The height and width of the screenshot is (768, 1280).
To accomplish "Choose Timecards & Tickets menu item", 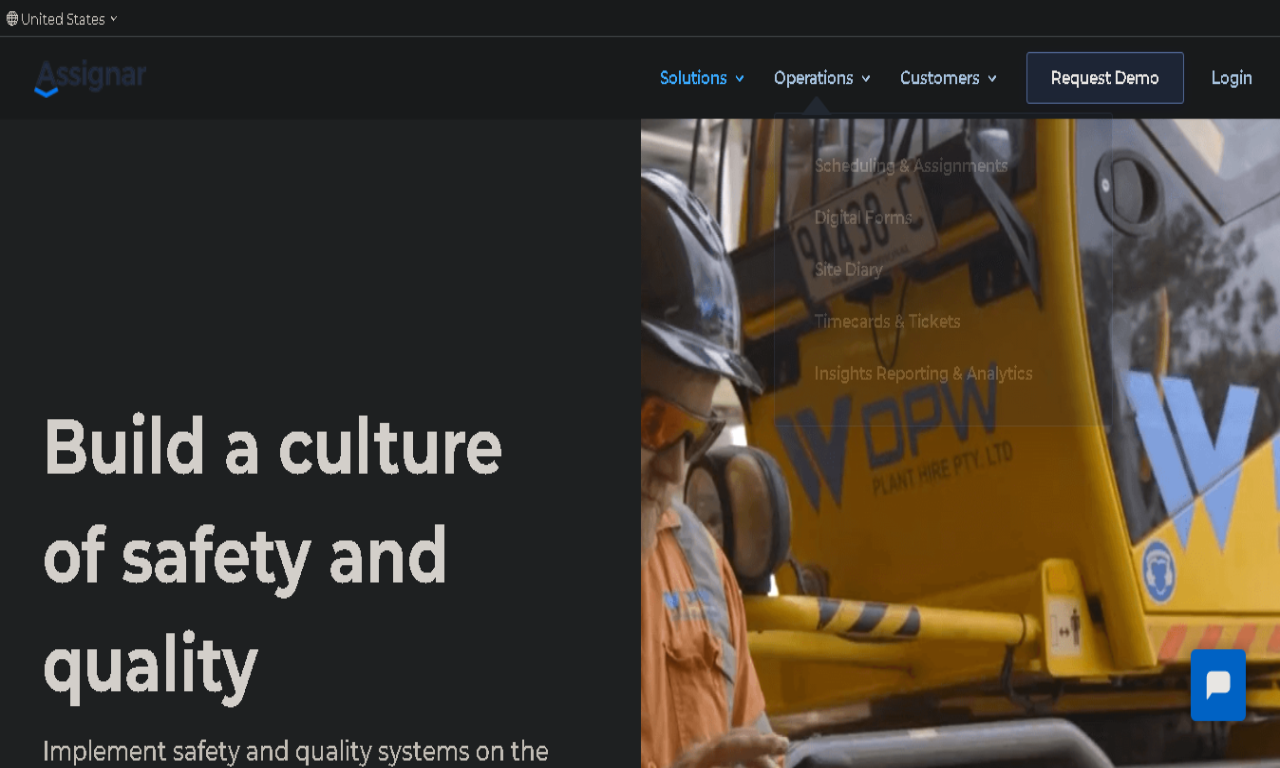I will [887, 322].
